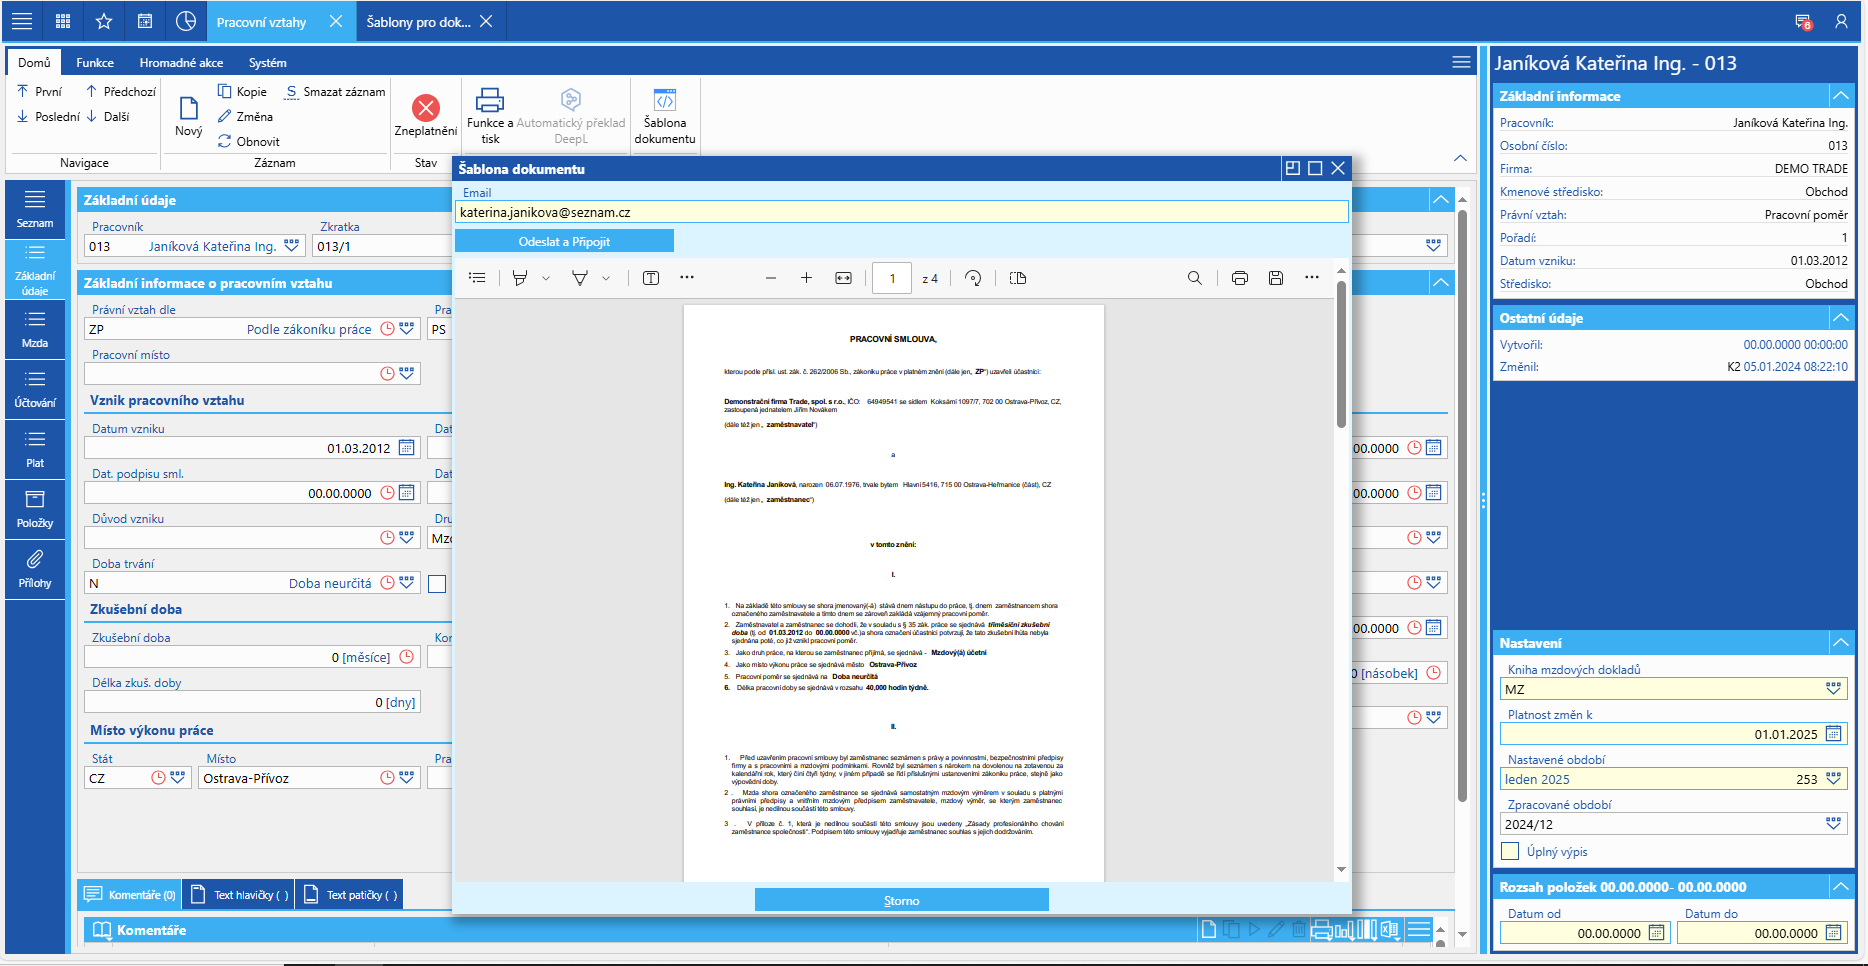
Task: Open calendar for Datum vzniku field
Action: point(407,448)
